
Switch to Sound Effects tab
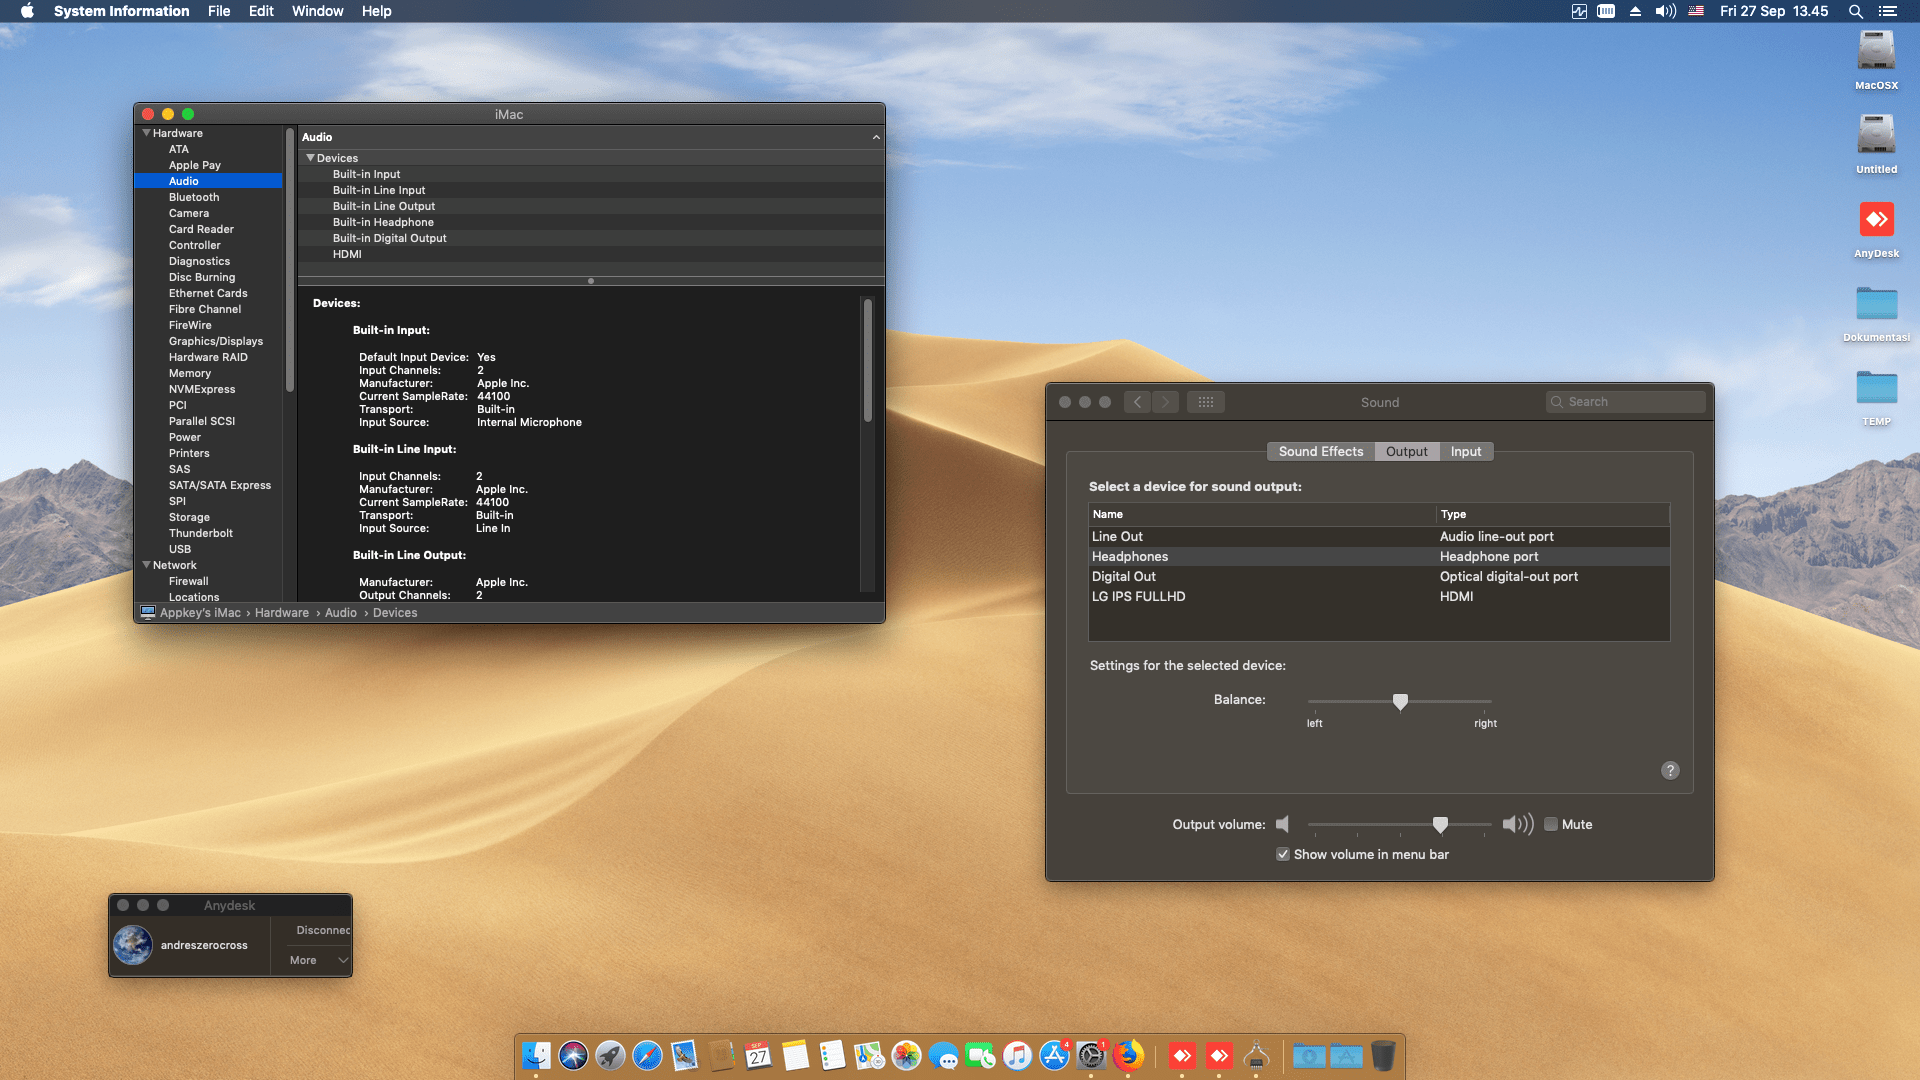tap(1320, 452)
